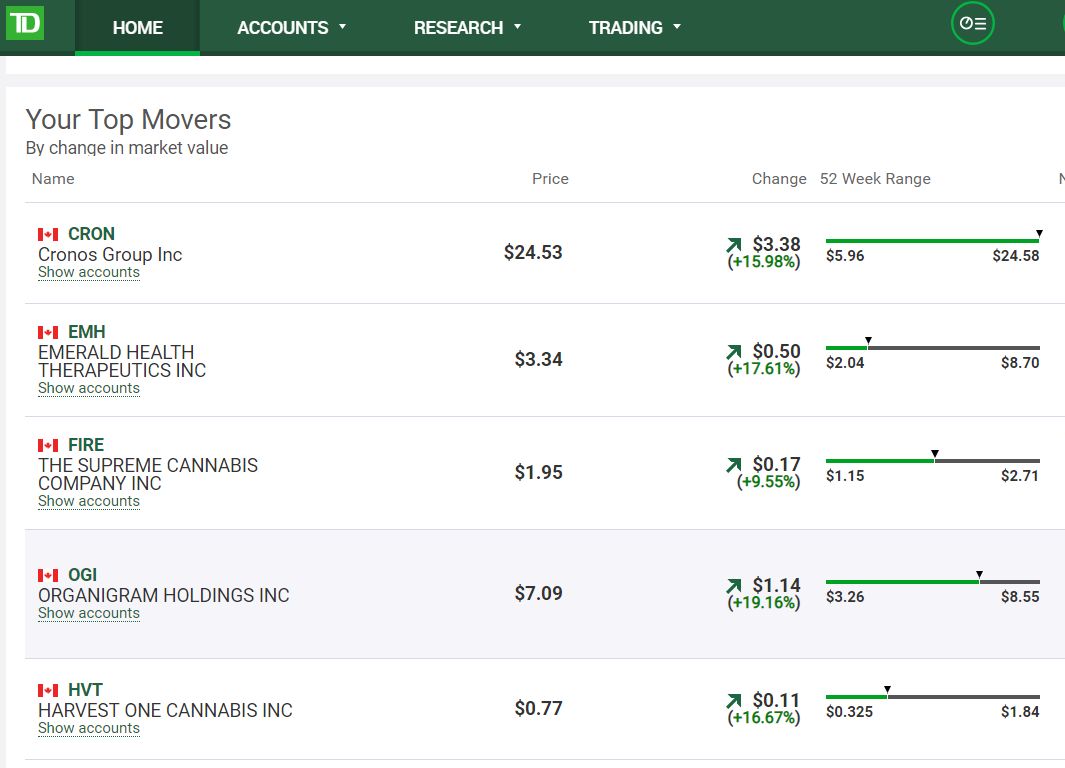
Task: Open the RESEARCH menu
Action: (467, 27)
